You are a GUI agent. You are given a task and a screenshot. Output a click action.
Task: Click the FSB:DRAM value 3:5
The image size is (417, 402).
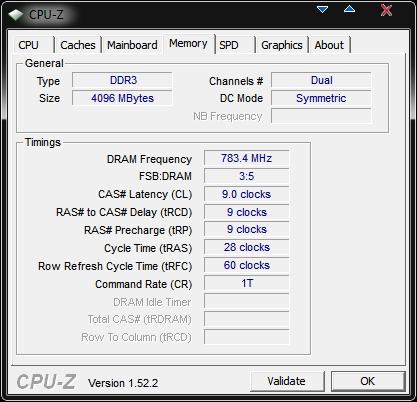[247, 176]
